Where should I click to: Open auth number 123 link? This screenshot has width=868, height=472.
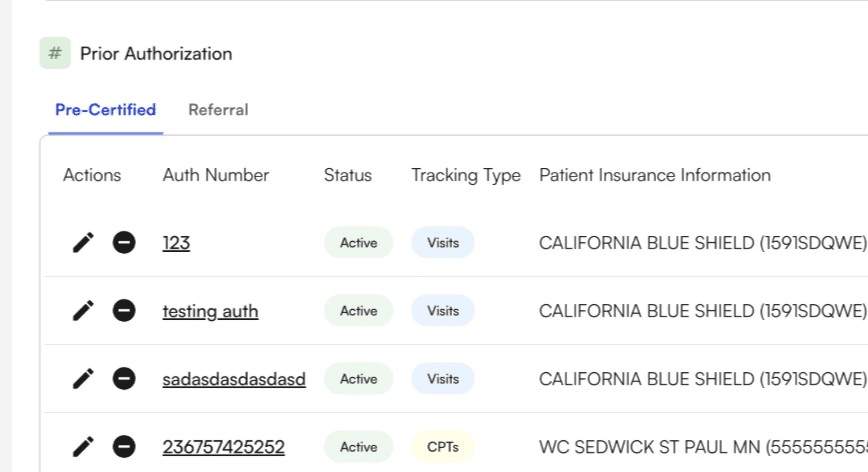[176, 243]
